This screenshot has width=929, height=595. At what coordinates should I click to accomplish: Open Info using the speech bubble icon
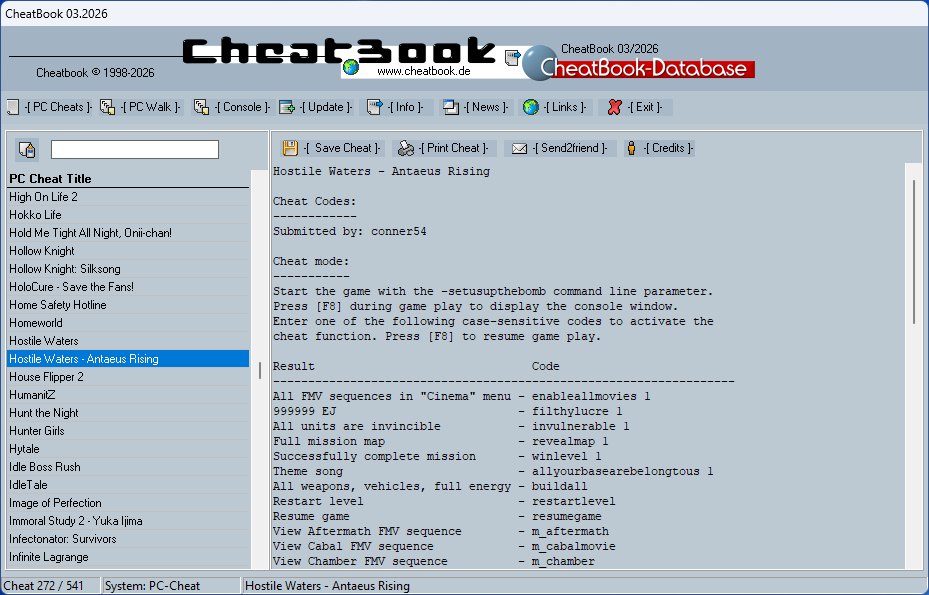pos(372,107)
